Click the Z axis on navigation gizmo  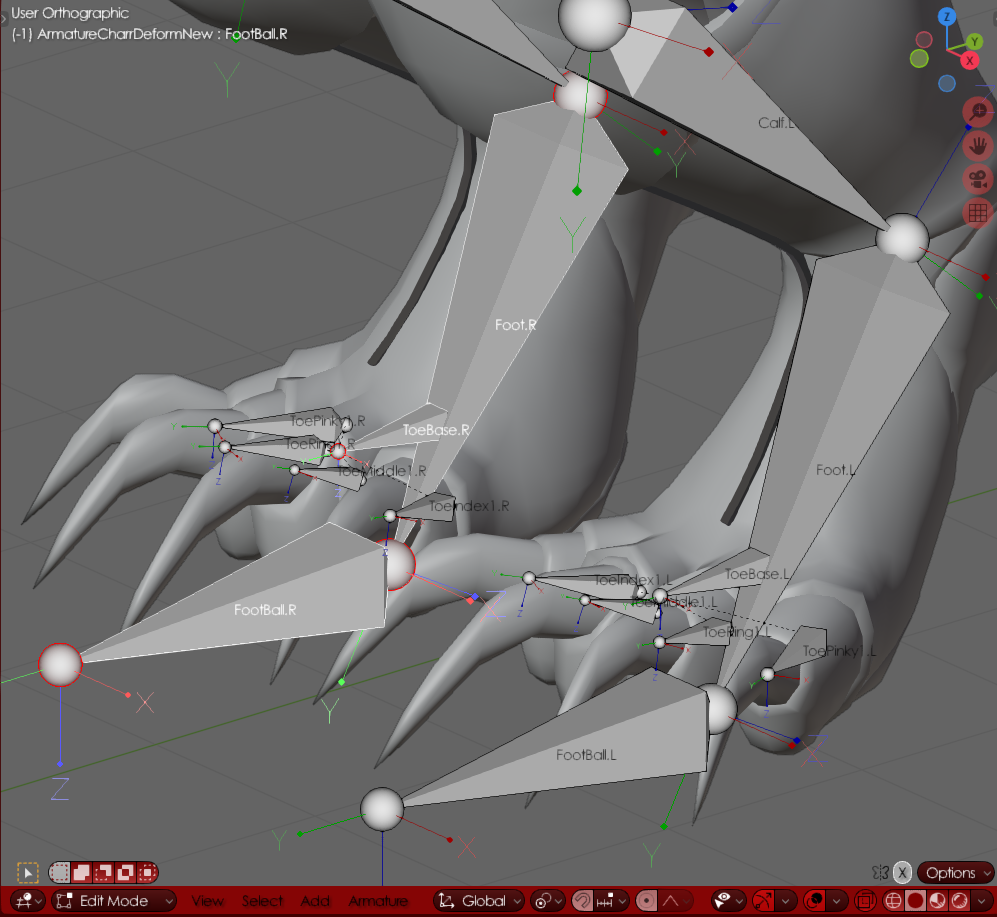click(947, 17)
